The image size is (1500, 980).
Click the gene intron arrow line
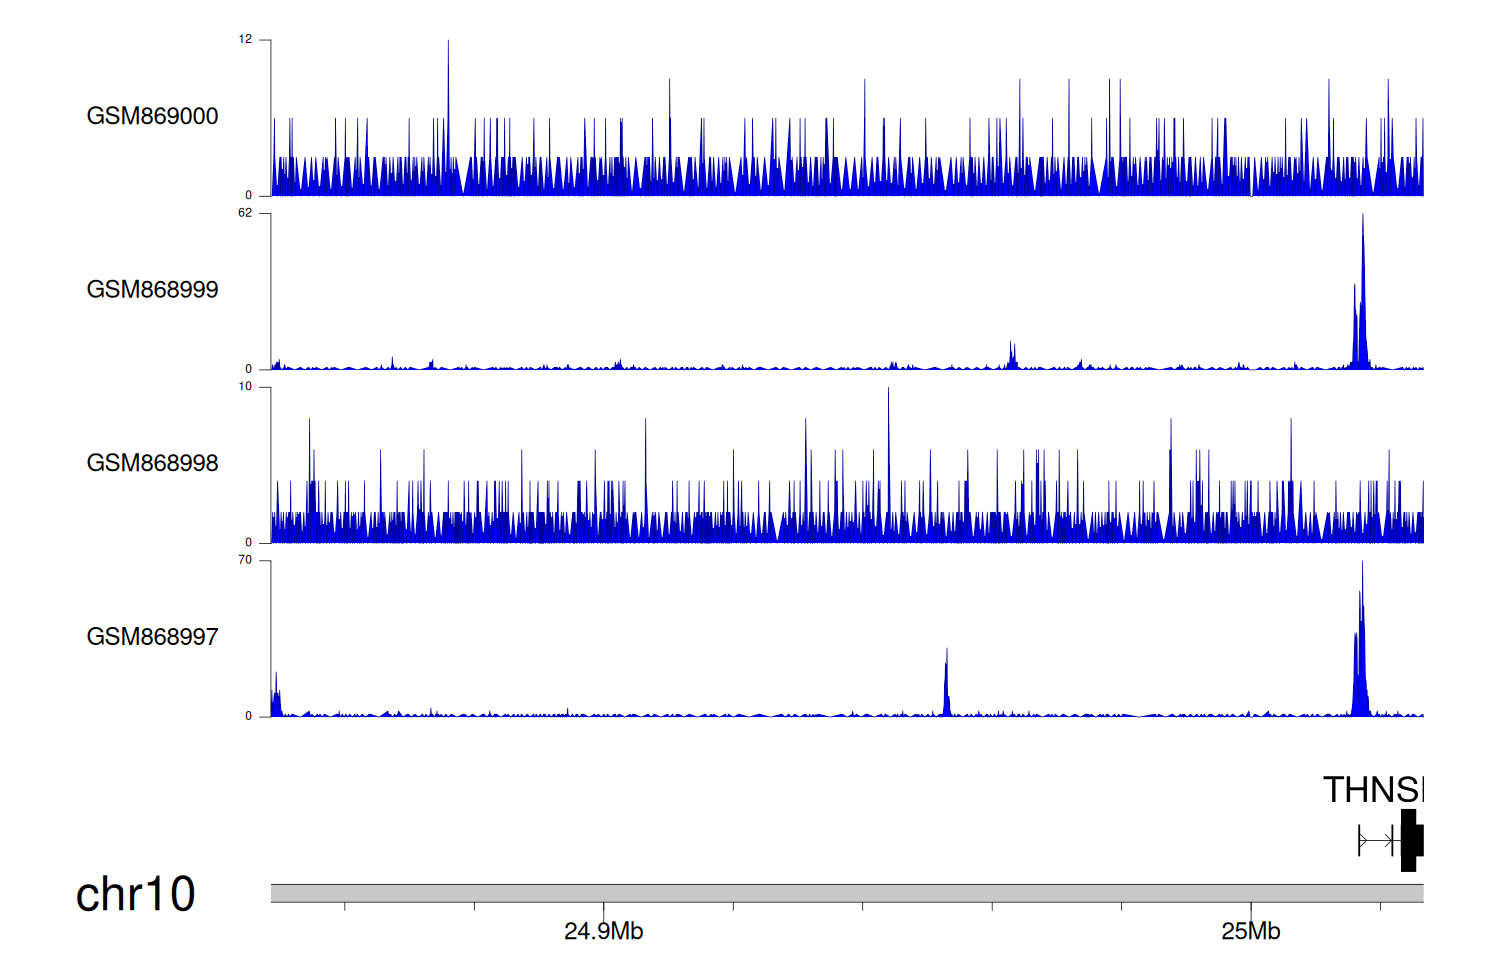1376,841
